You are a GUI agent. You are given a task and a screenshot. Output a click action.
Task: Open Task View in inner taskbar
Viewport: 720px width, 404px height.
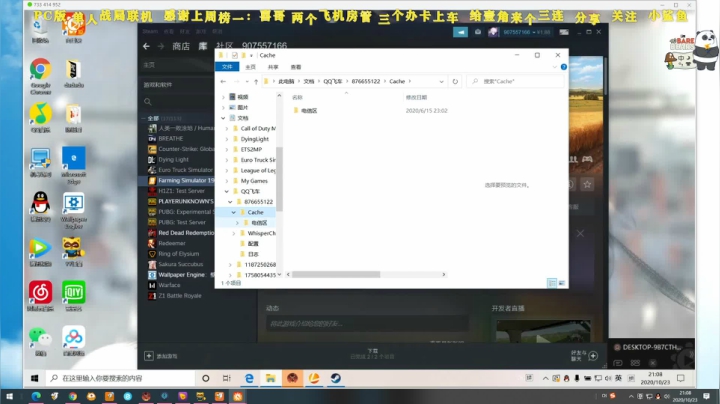tap(226, 378)
